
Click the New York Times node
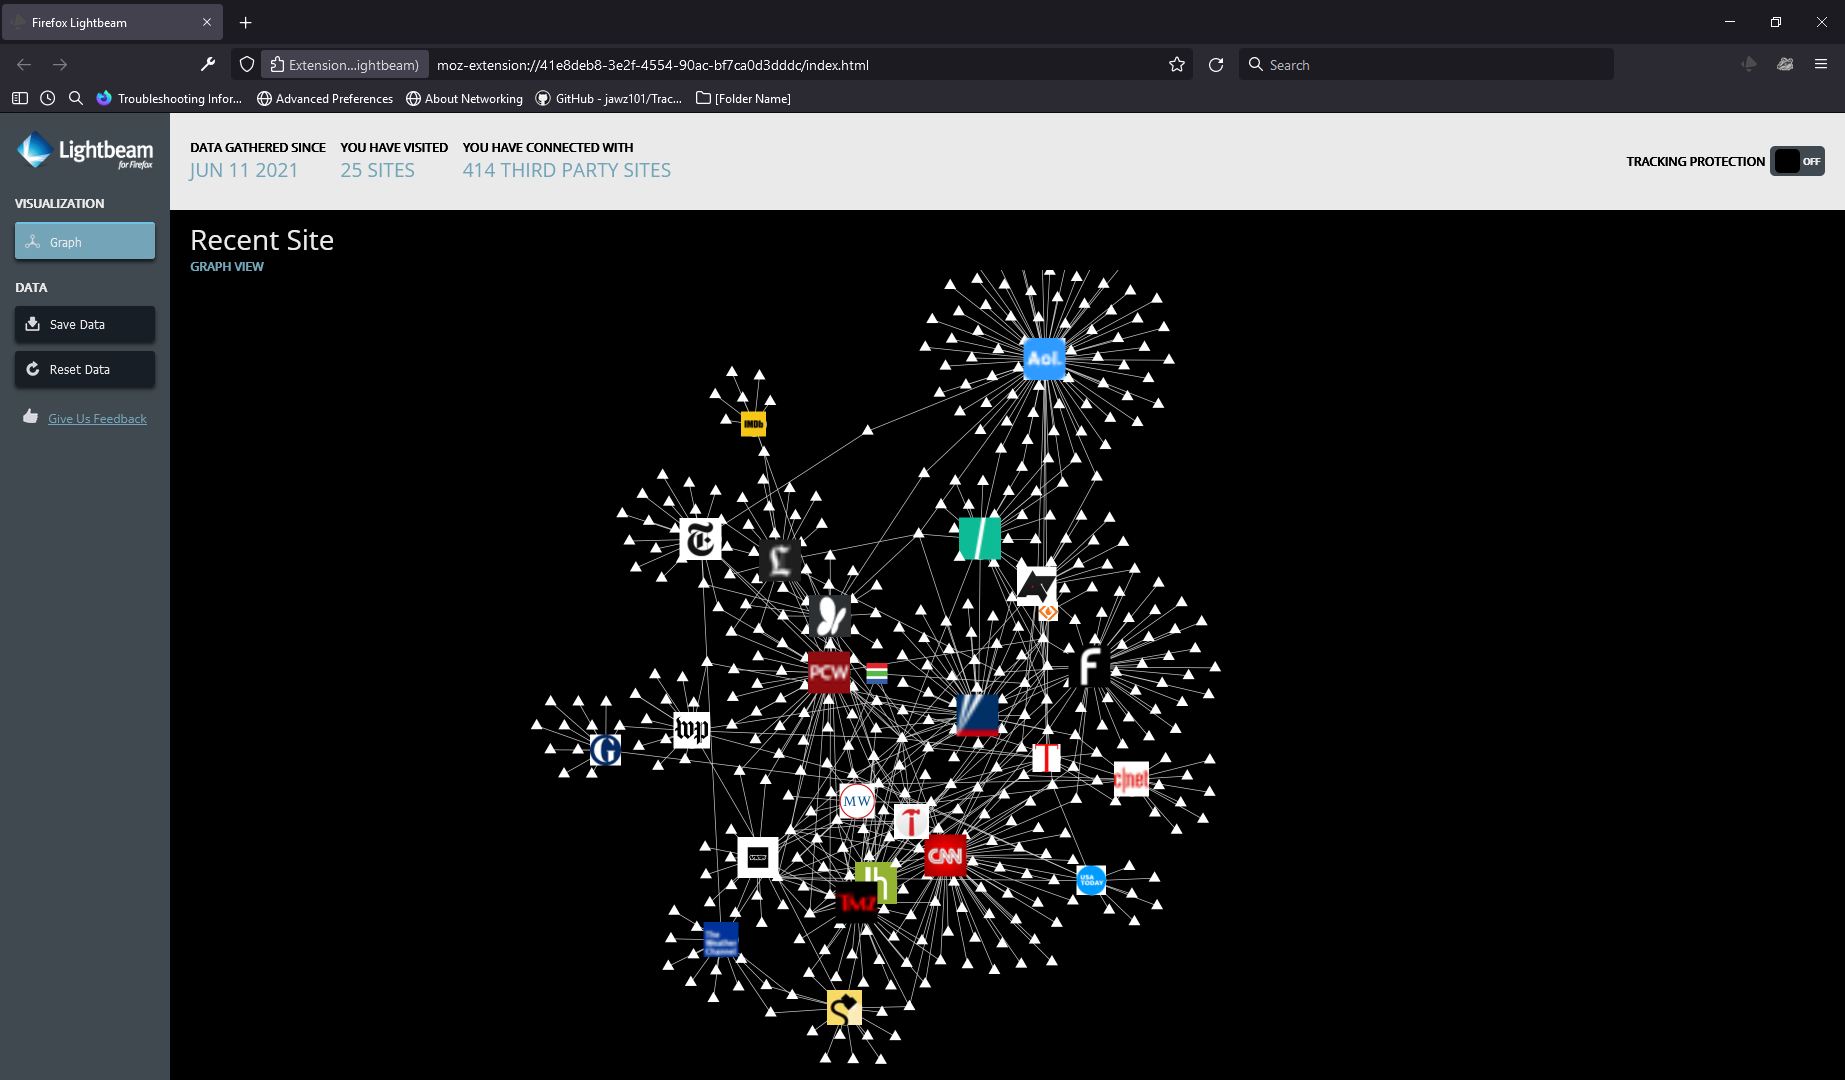tap(700, 540)
